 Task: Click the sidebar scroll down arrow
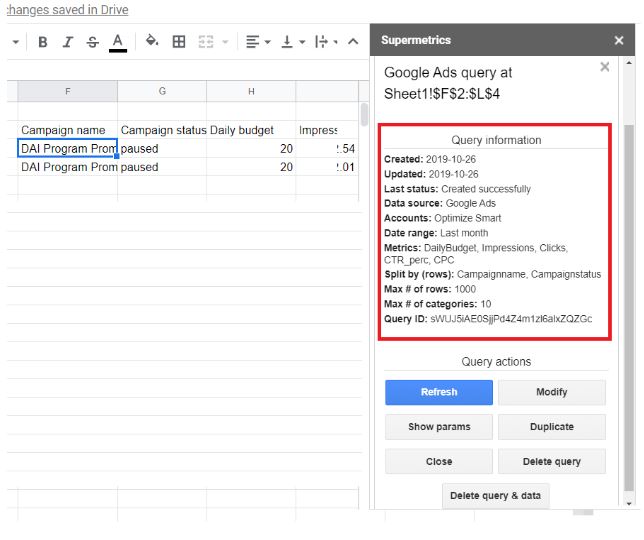point(629,503)
